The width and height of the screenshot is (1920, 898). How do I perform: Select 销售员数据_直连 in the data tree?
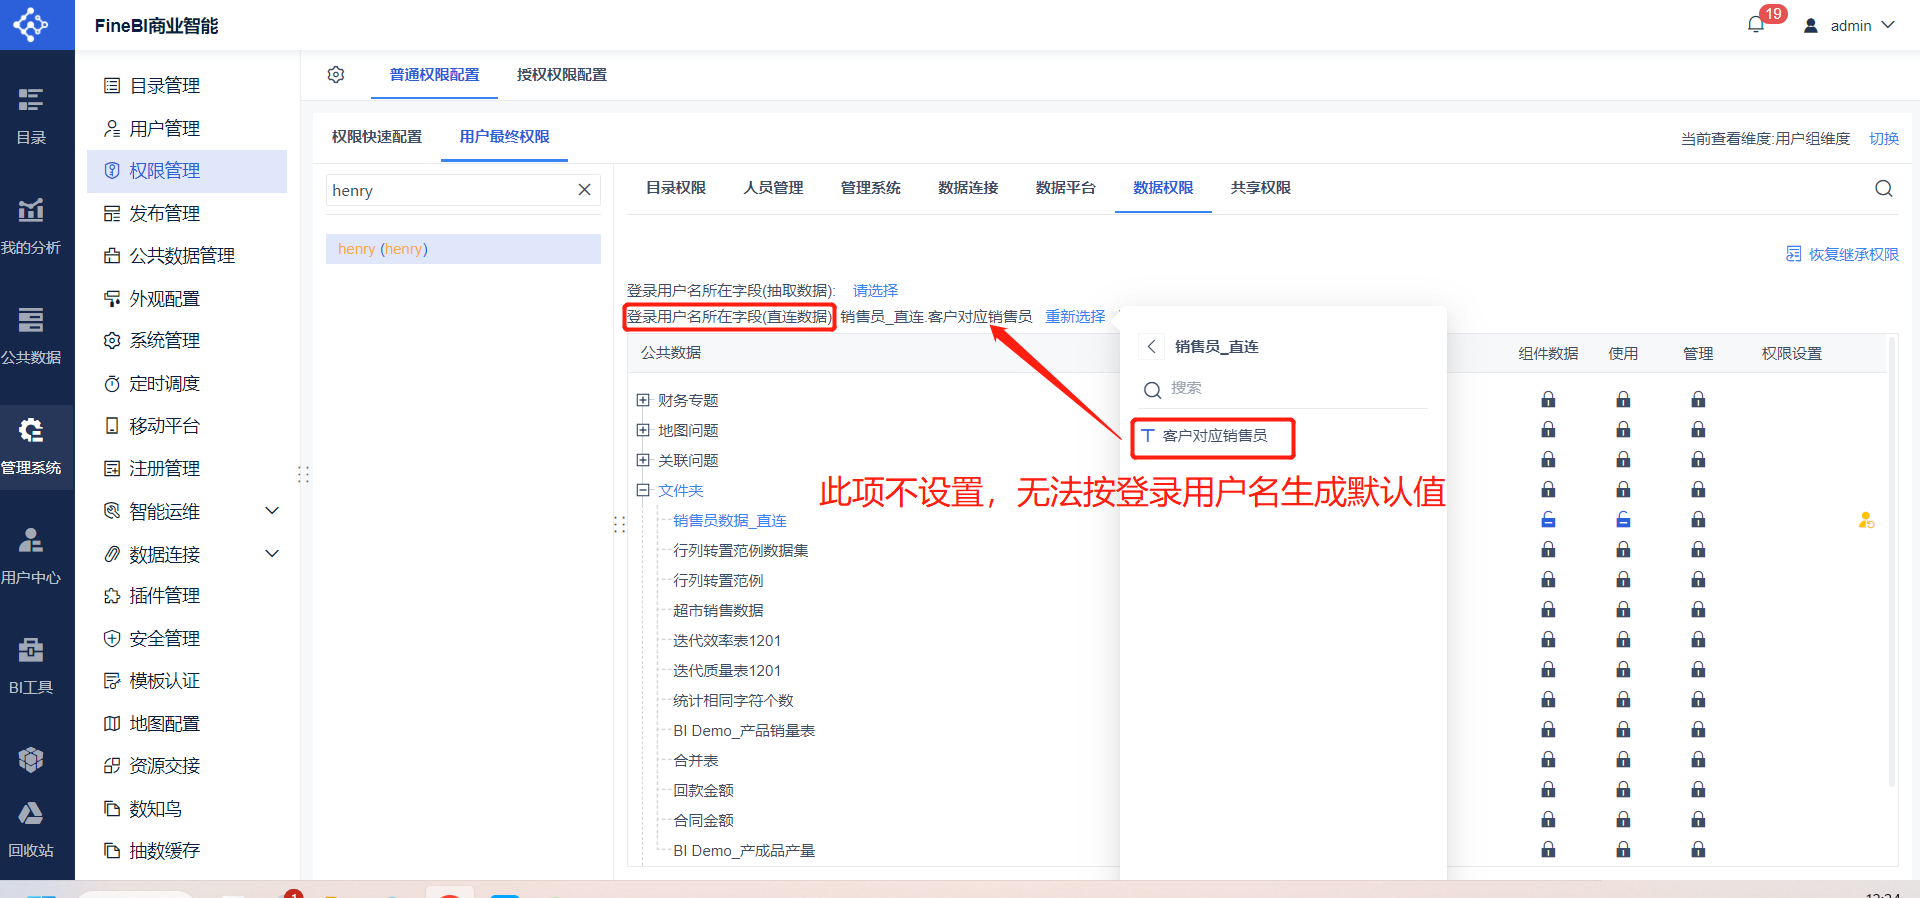coord(730,520)
